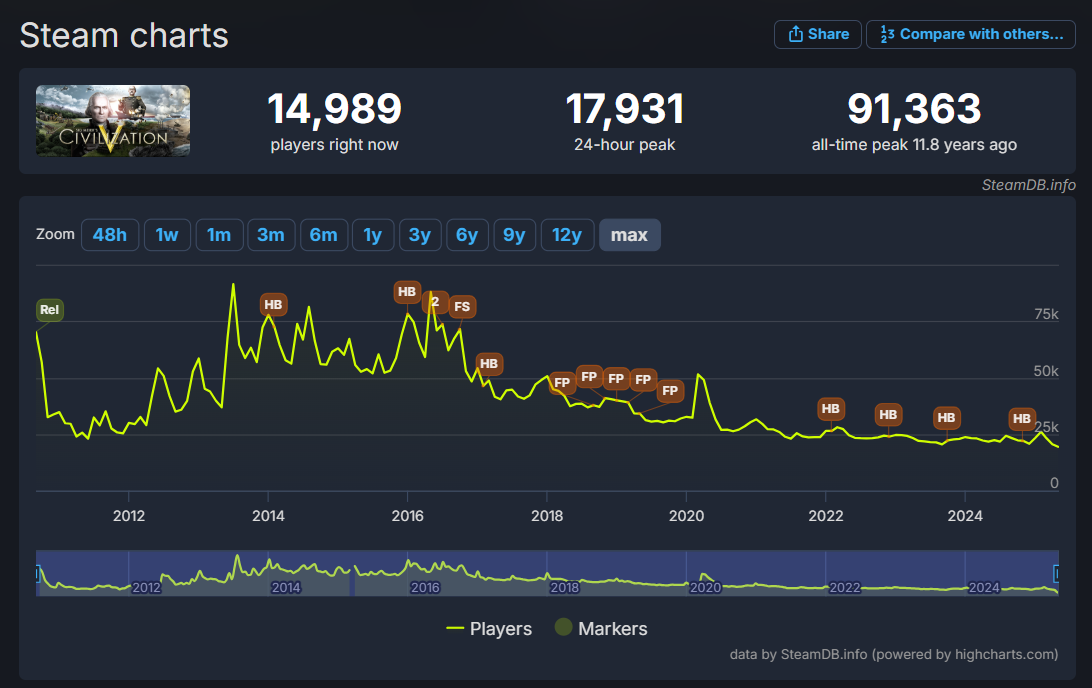Click the green Rel release marker
This screenshot has width=1092, height=688.
pyautogui.click(x=49, y=310)
